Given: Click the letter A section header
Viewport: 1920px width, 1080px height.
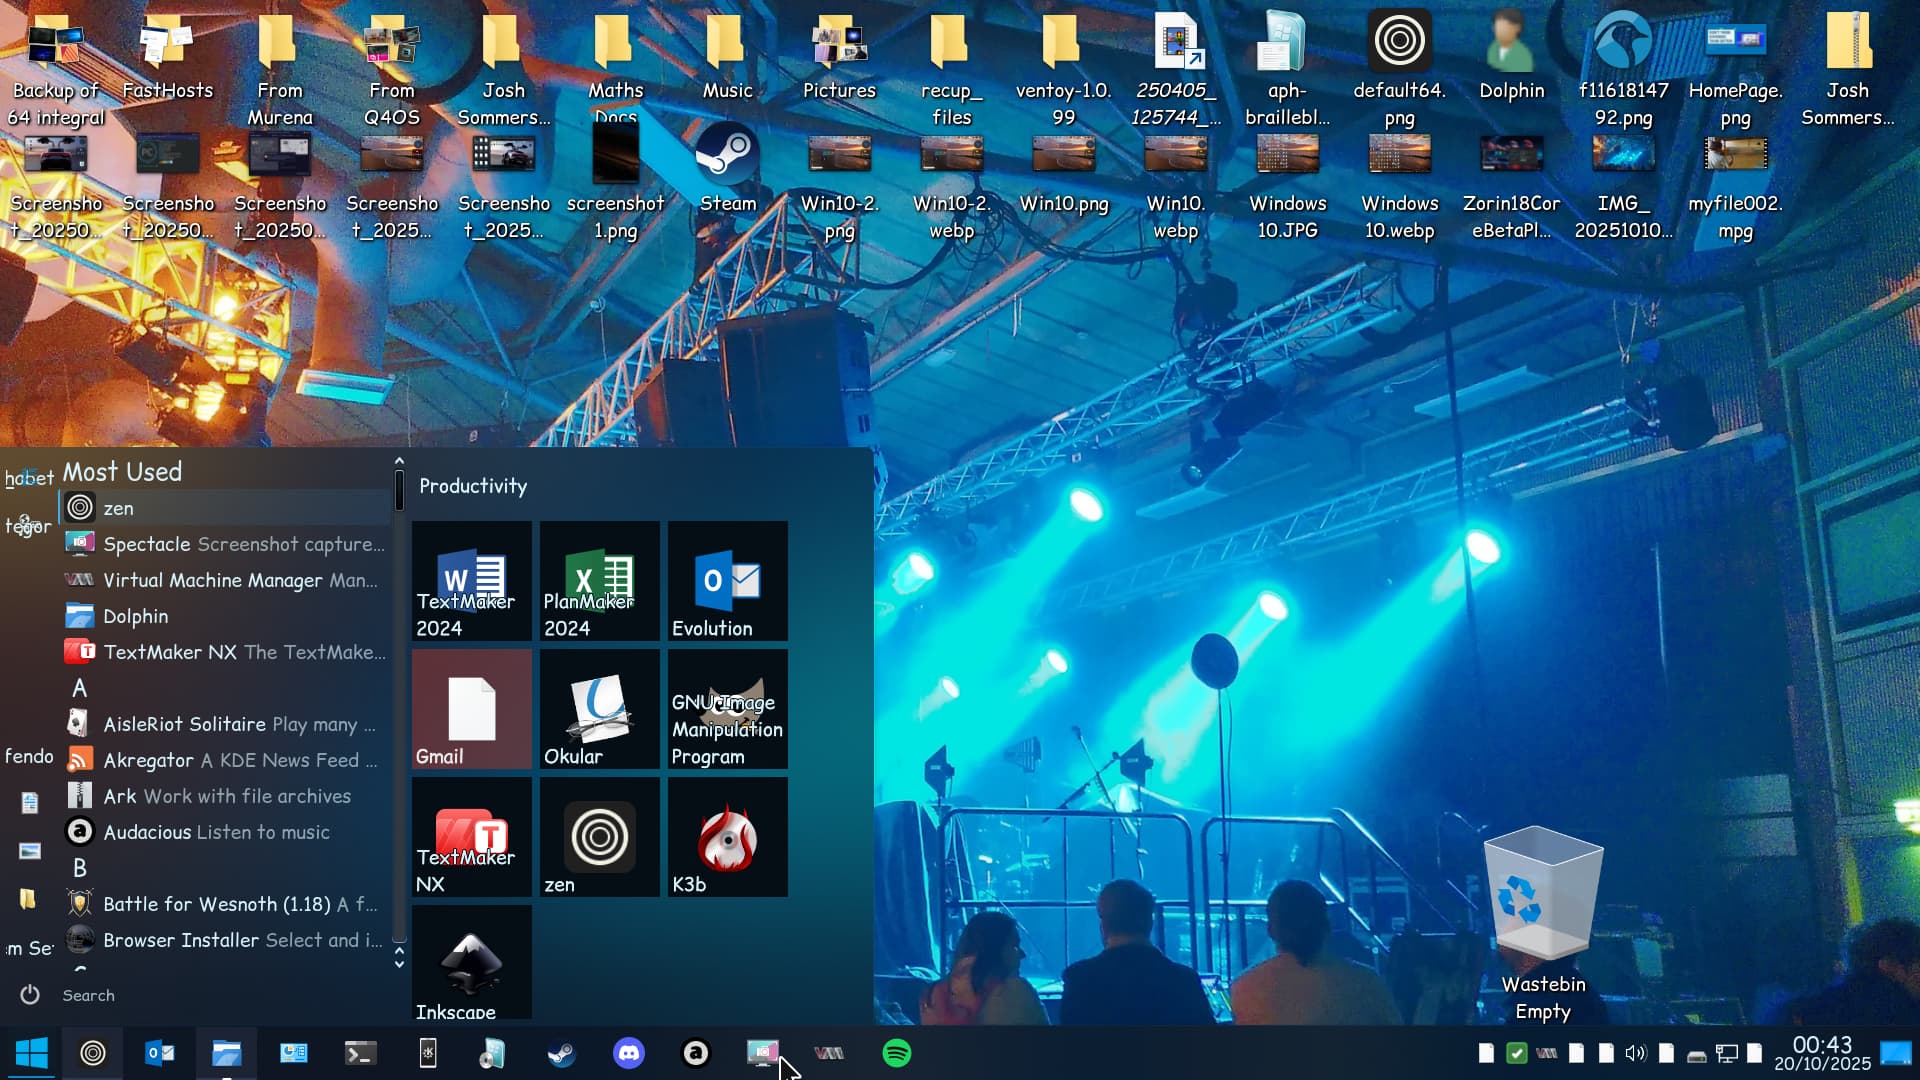Looking at the screenshot, I should (80, 688).
